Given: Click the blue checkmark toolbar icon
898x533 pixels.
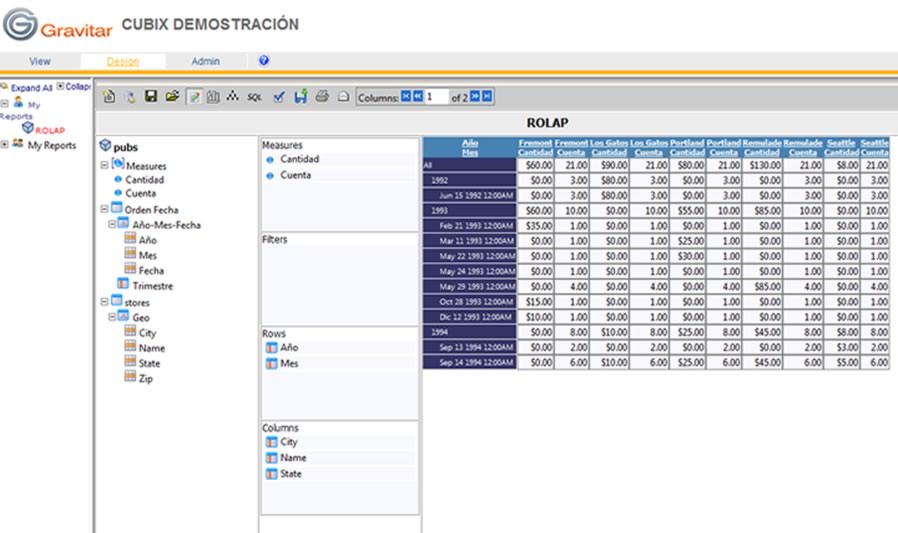Looking at the screenshot, I should 279,97.
